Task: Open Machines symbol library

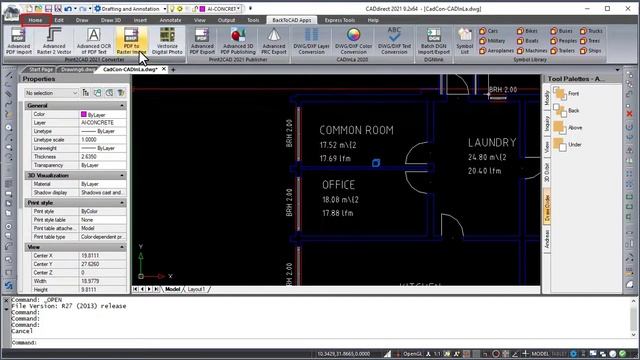Action: coord(532,51)
